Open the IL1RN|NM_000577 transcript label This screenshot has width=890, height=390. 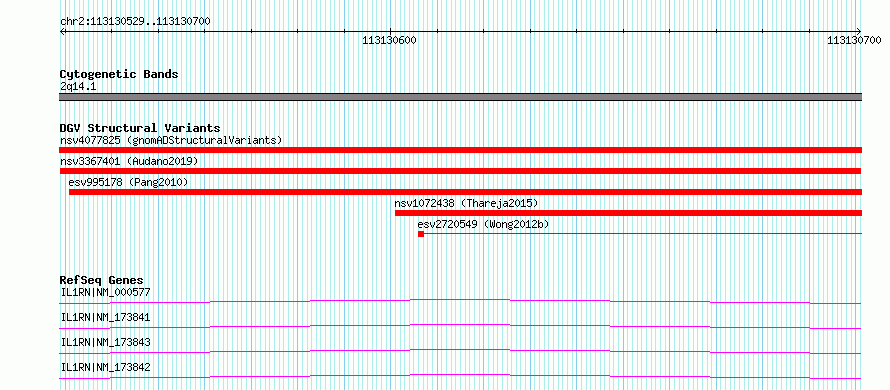click(x=106, y=292)
